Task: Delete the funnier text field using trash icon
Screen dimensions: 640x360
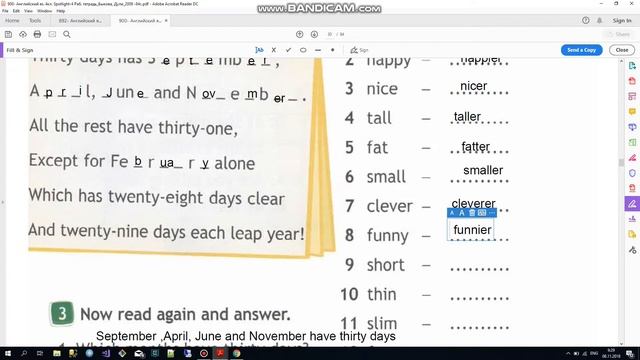Action: coord(472,213)
